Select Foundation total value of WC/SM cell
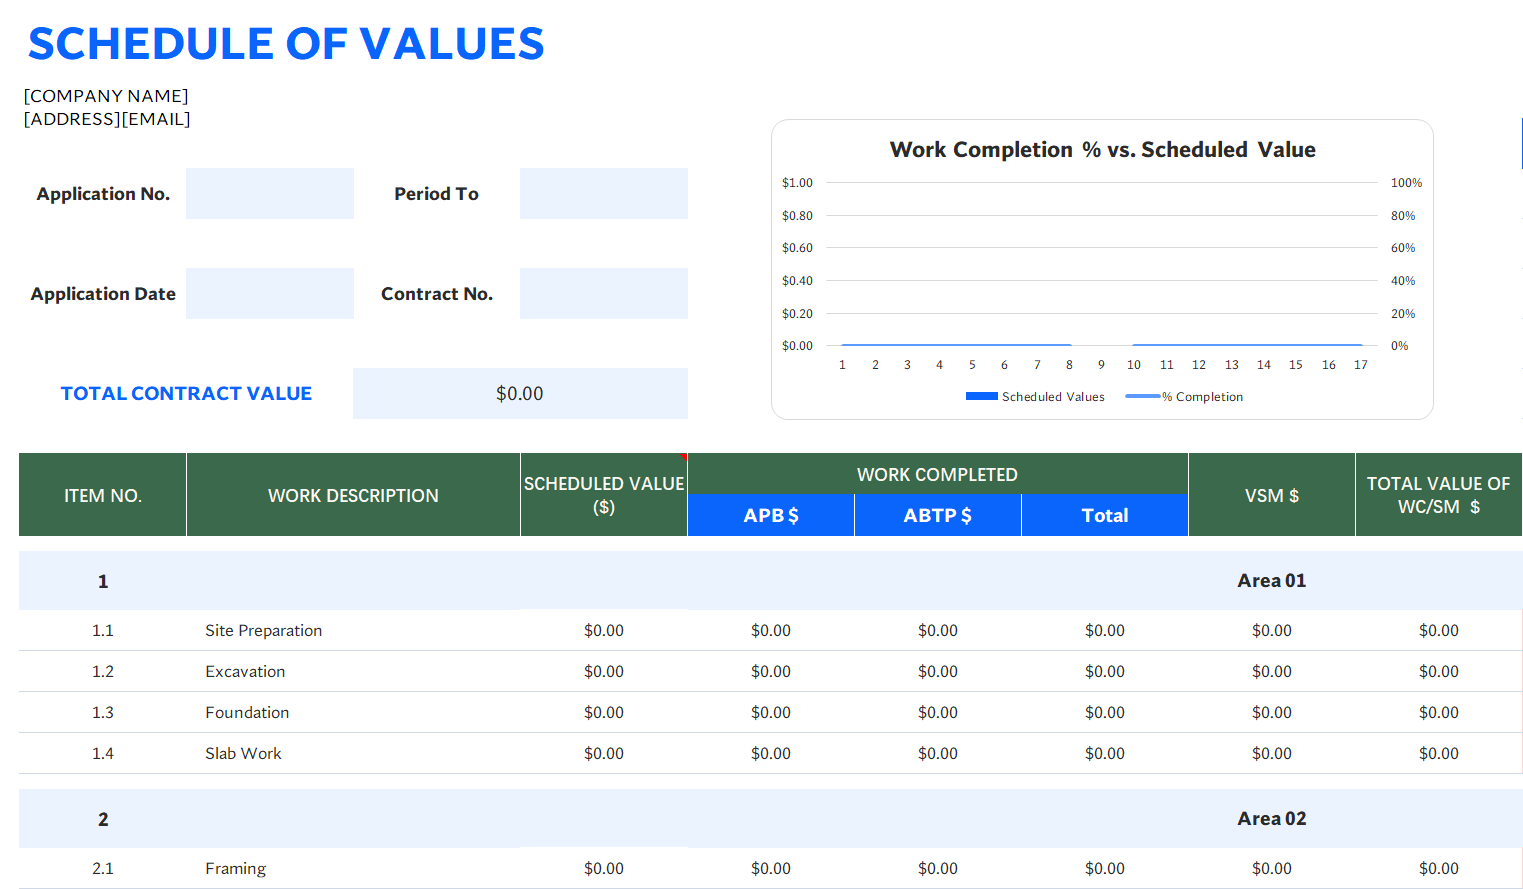 click(x=1439, y=713)
